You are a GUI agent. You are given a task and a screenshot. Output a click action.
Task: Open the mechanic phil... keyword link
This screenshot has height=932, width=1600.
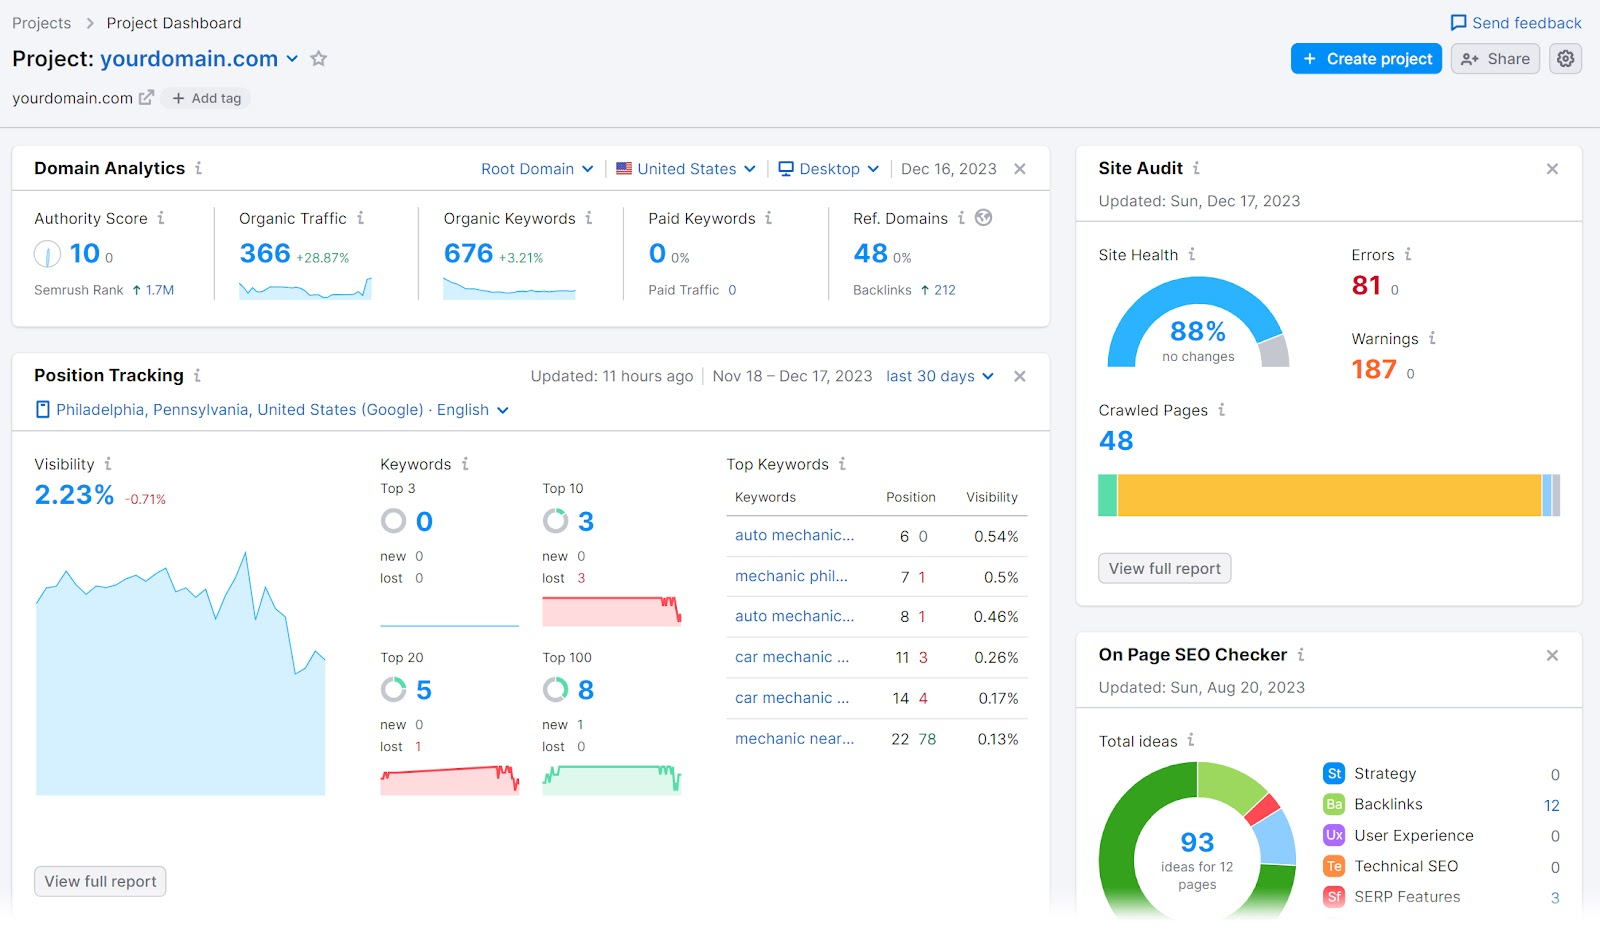(791, 577)
